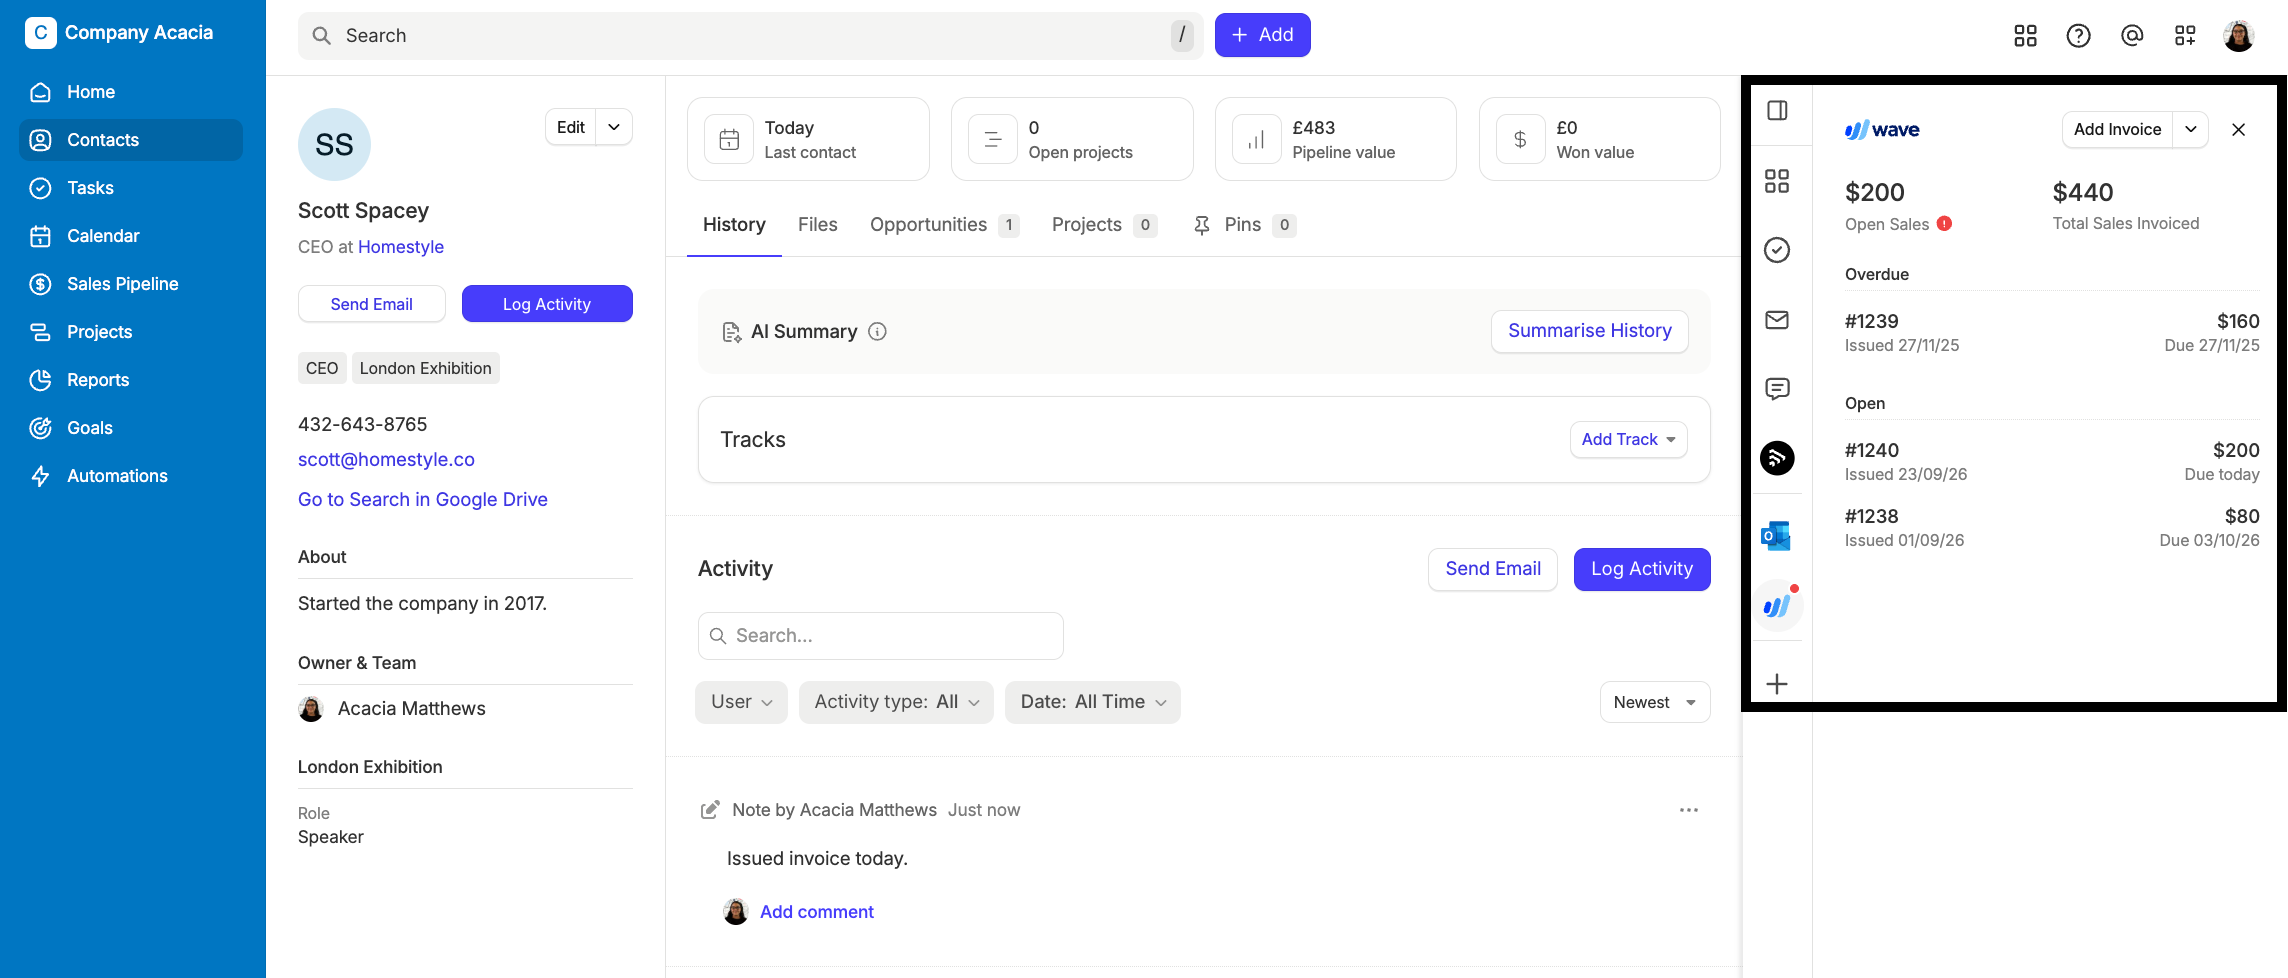
Task: Open the Date All Time filter
Action: [x=1093, y=702]
